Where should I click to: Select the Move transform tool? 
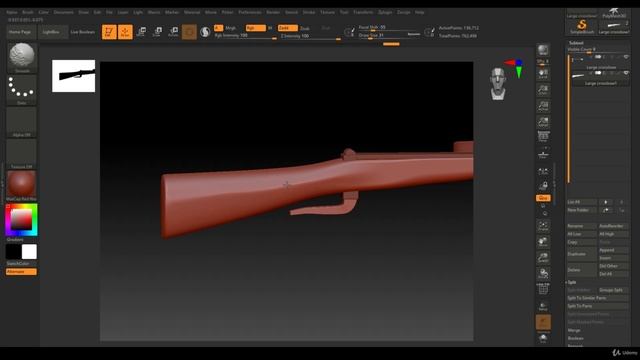(141, 32)
